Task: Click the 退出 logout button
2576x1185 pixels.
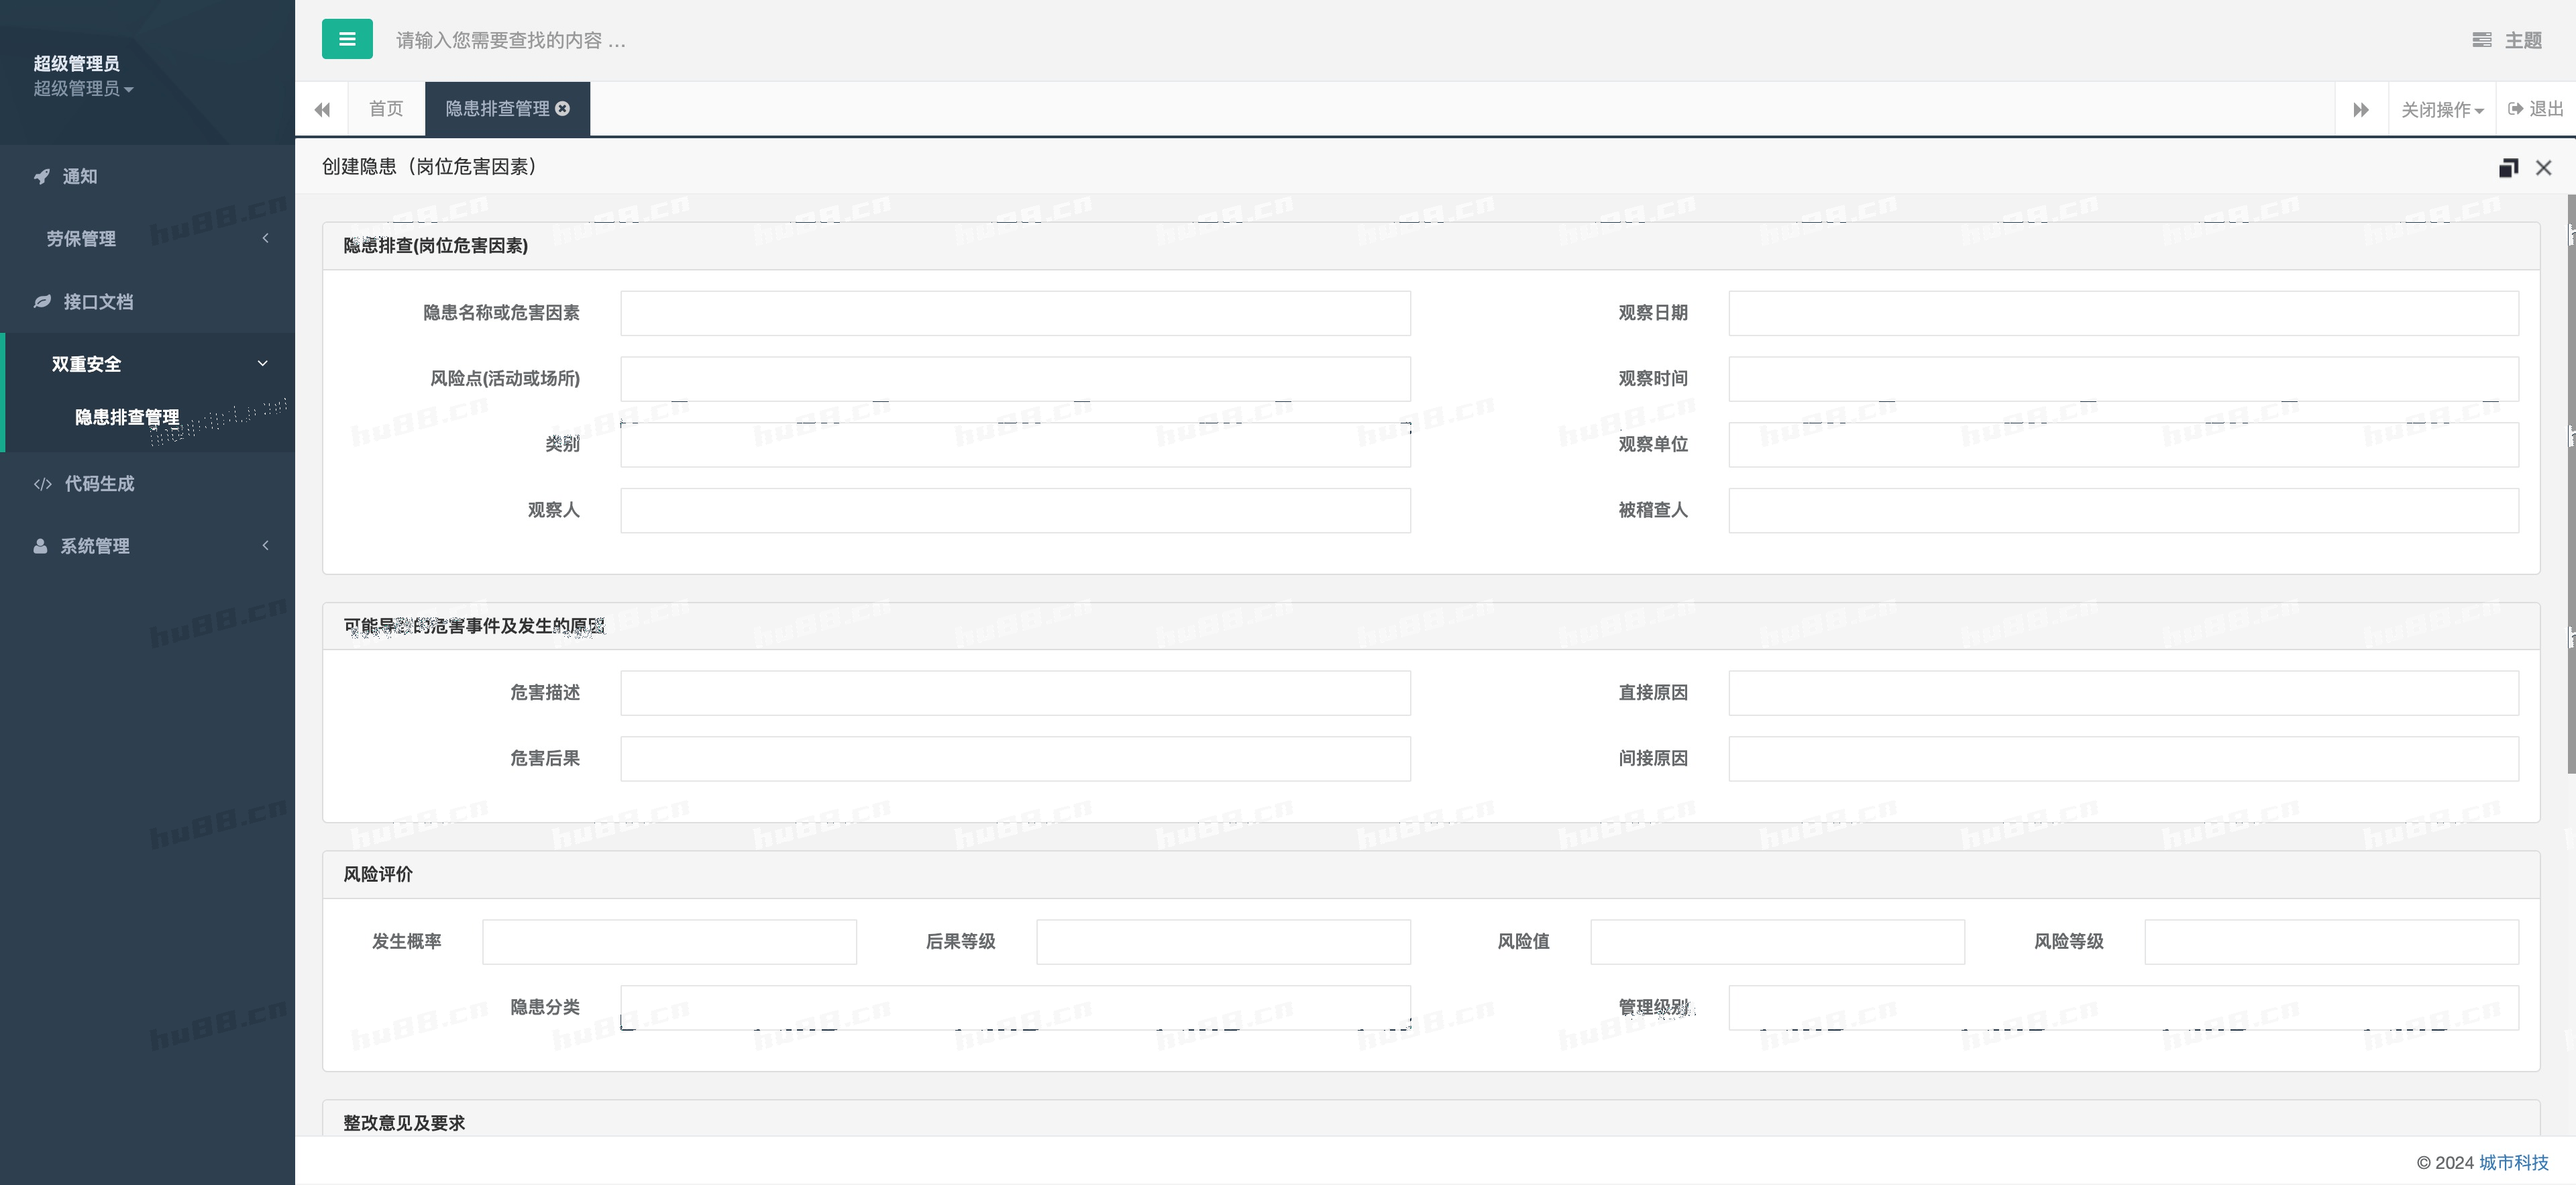Action: pos(2536,109)
